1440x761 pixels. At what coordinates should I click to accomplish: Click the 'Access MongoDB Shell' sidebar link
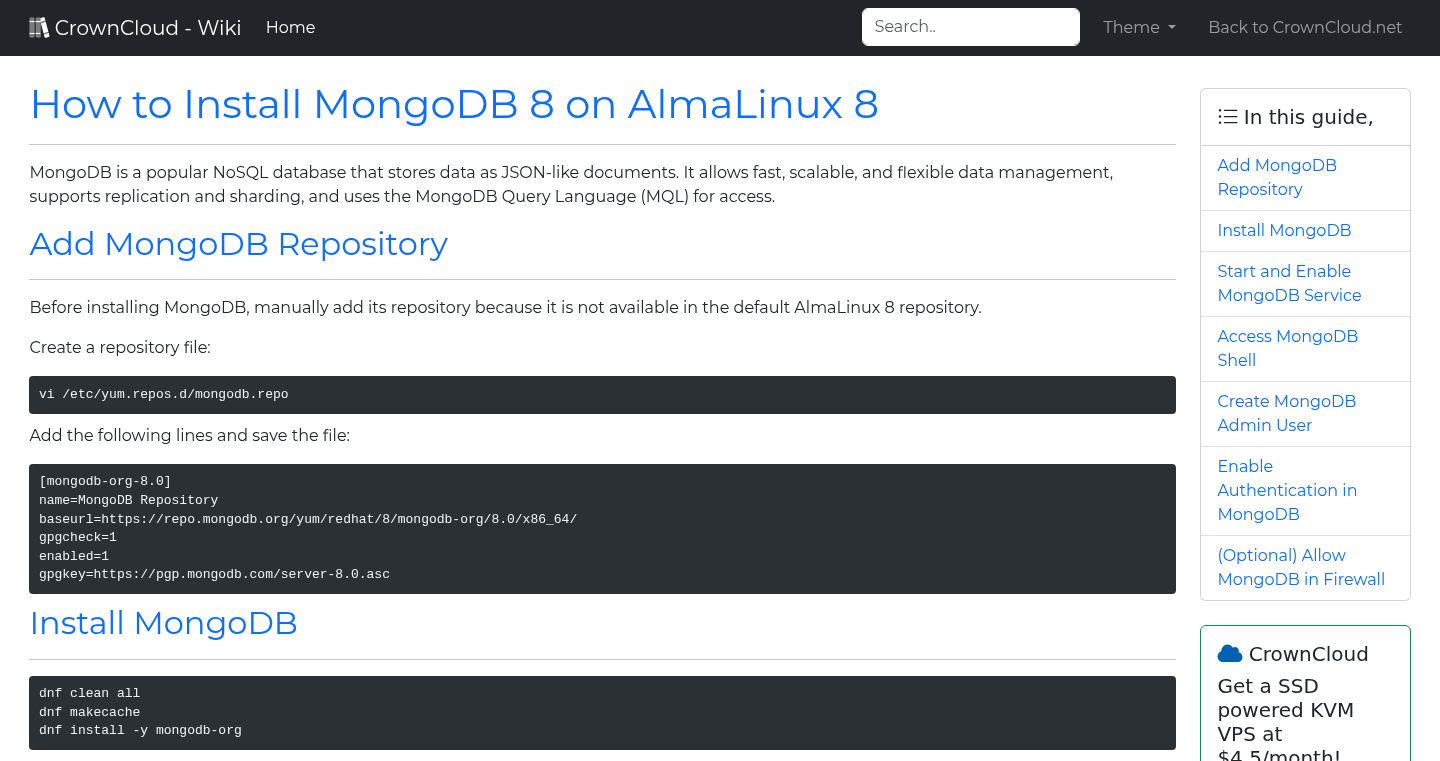click(x=1287, y=348)
